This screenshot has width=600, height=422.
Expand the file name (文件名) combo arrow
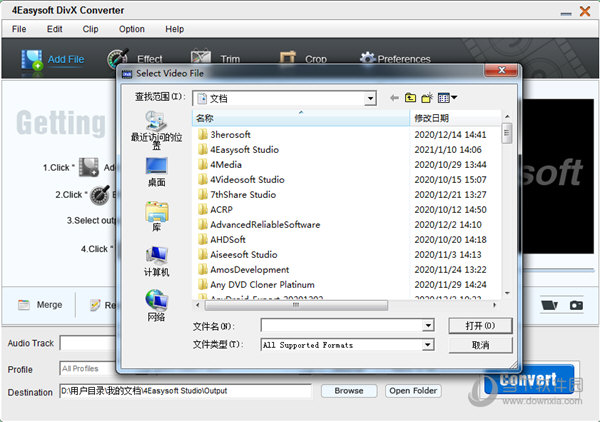(x=428, y=326)
